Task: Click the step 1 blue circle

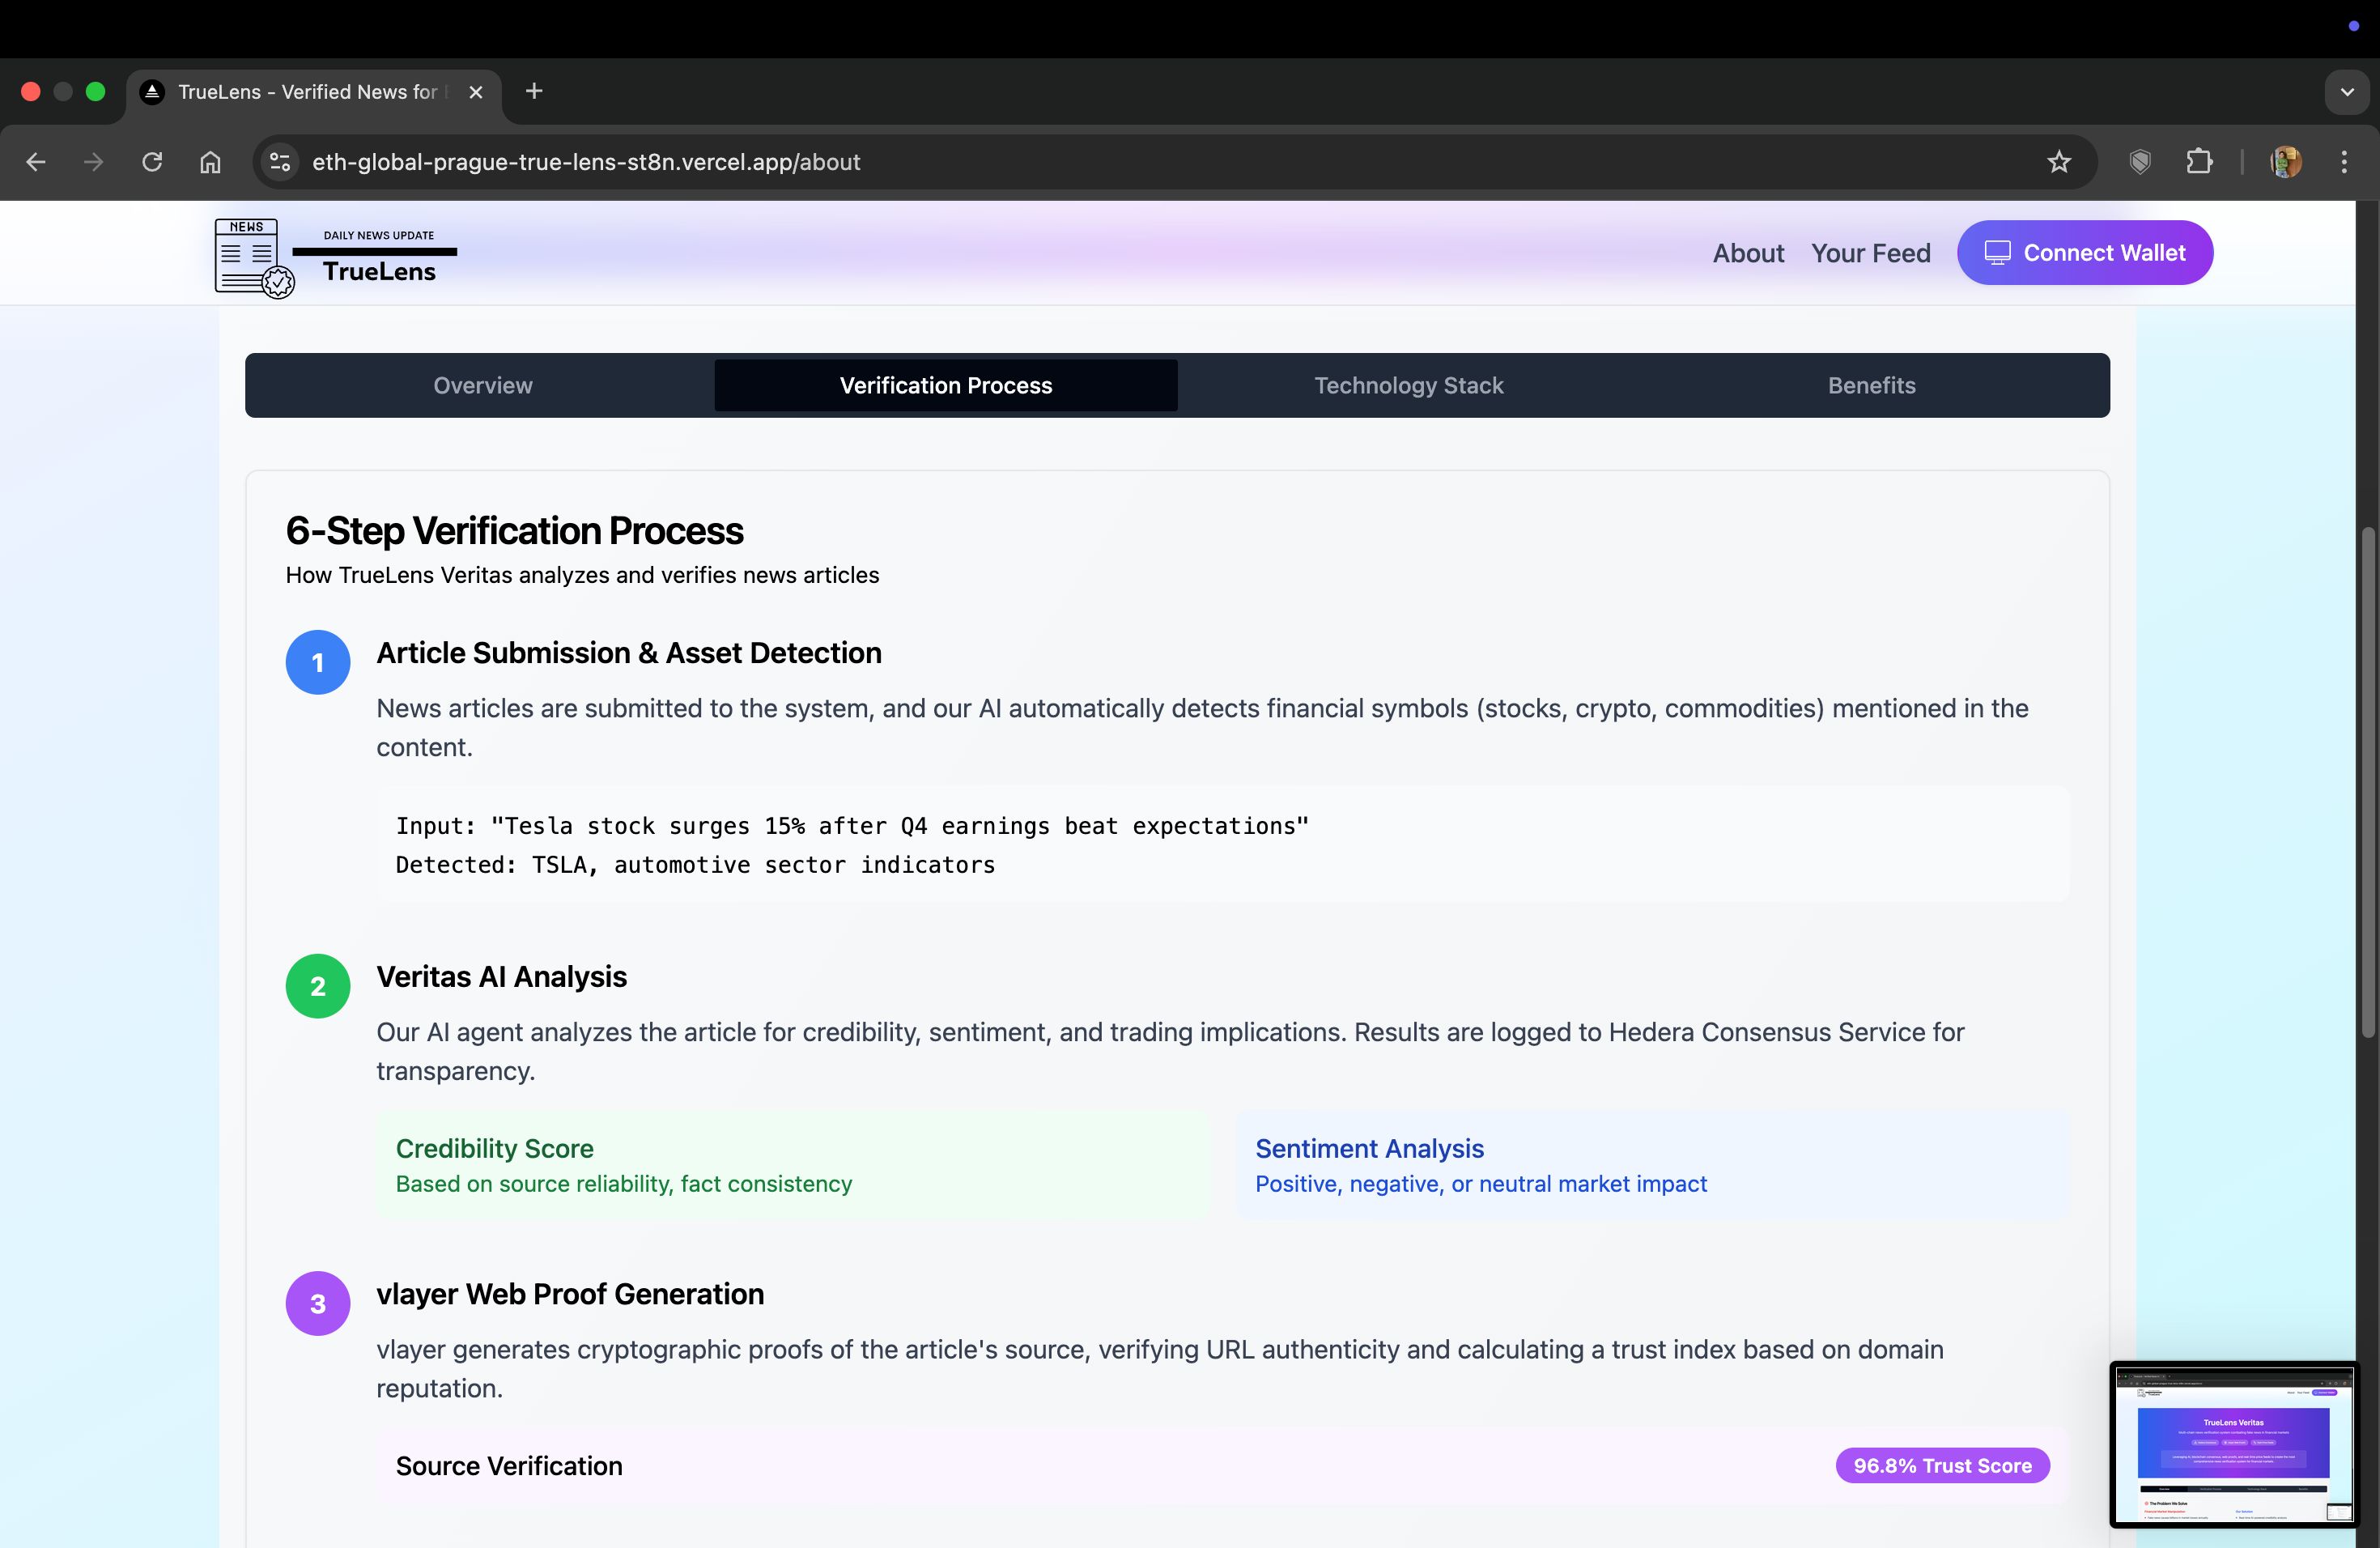Action: coord(318,662)
